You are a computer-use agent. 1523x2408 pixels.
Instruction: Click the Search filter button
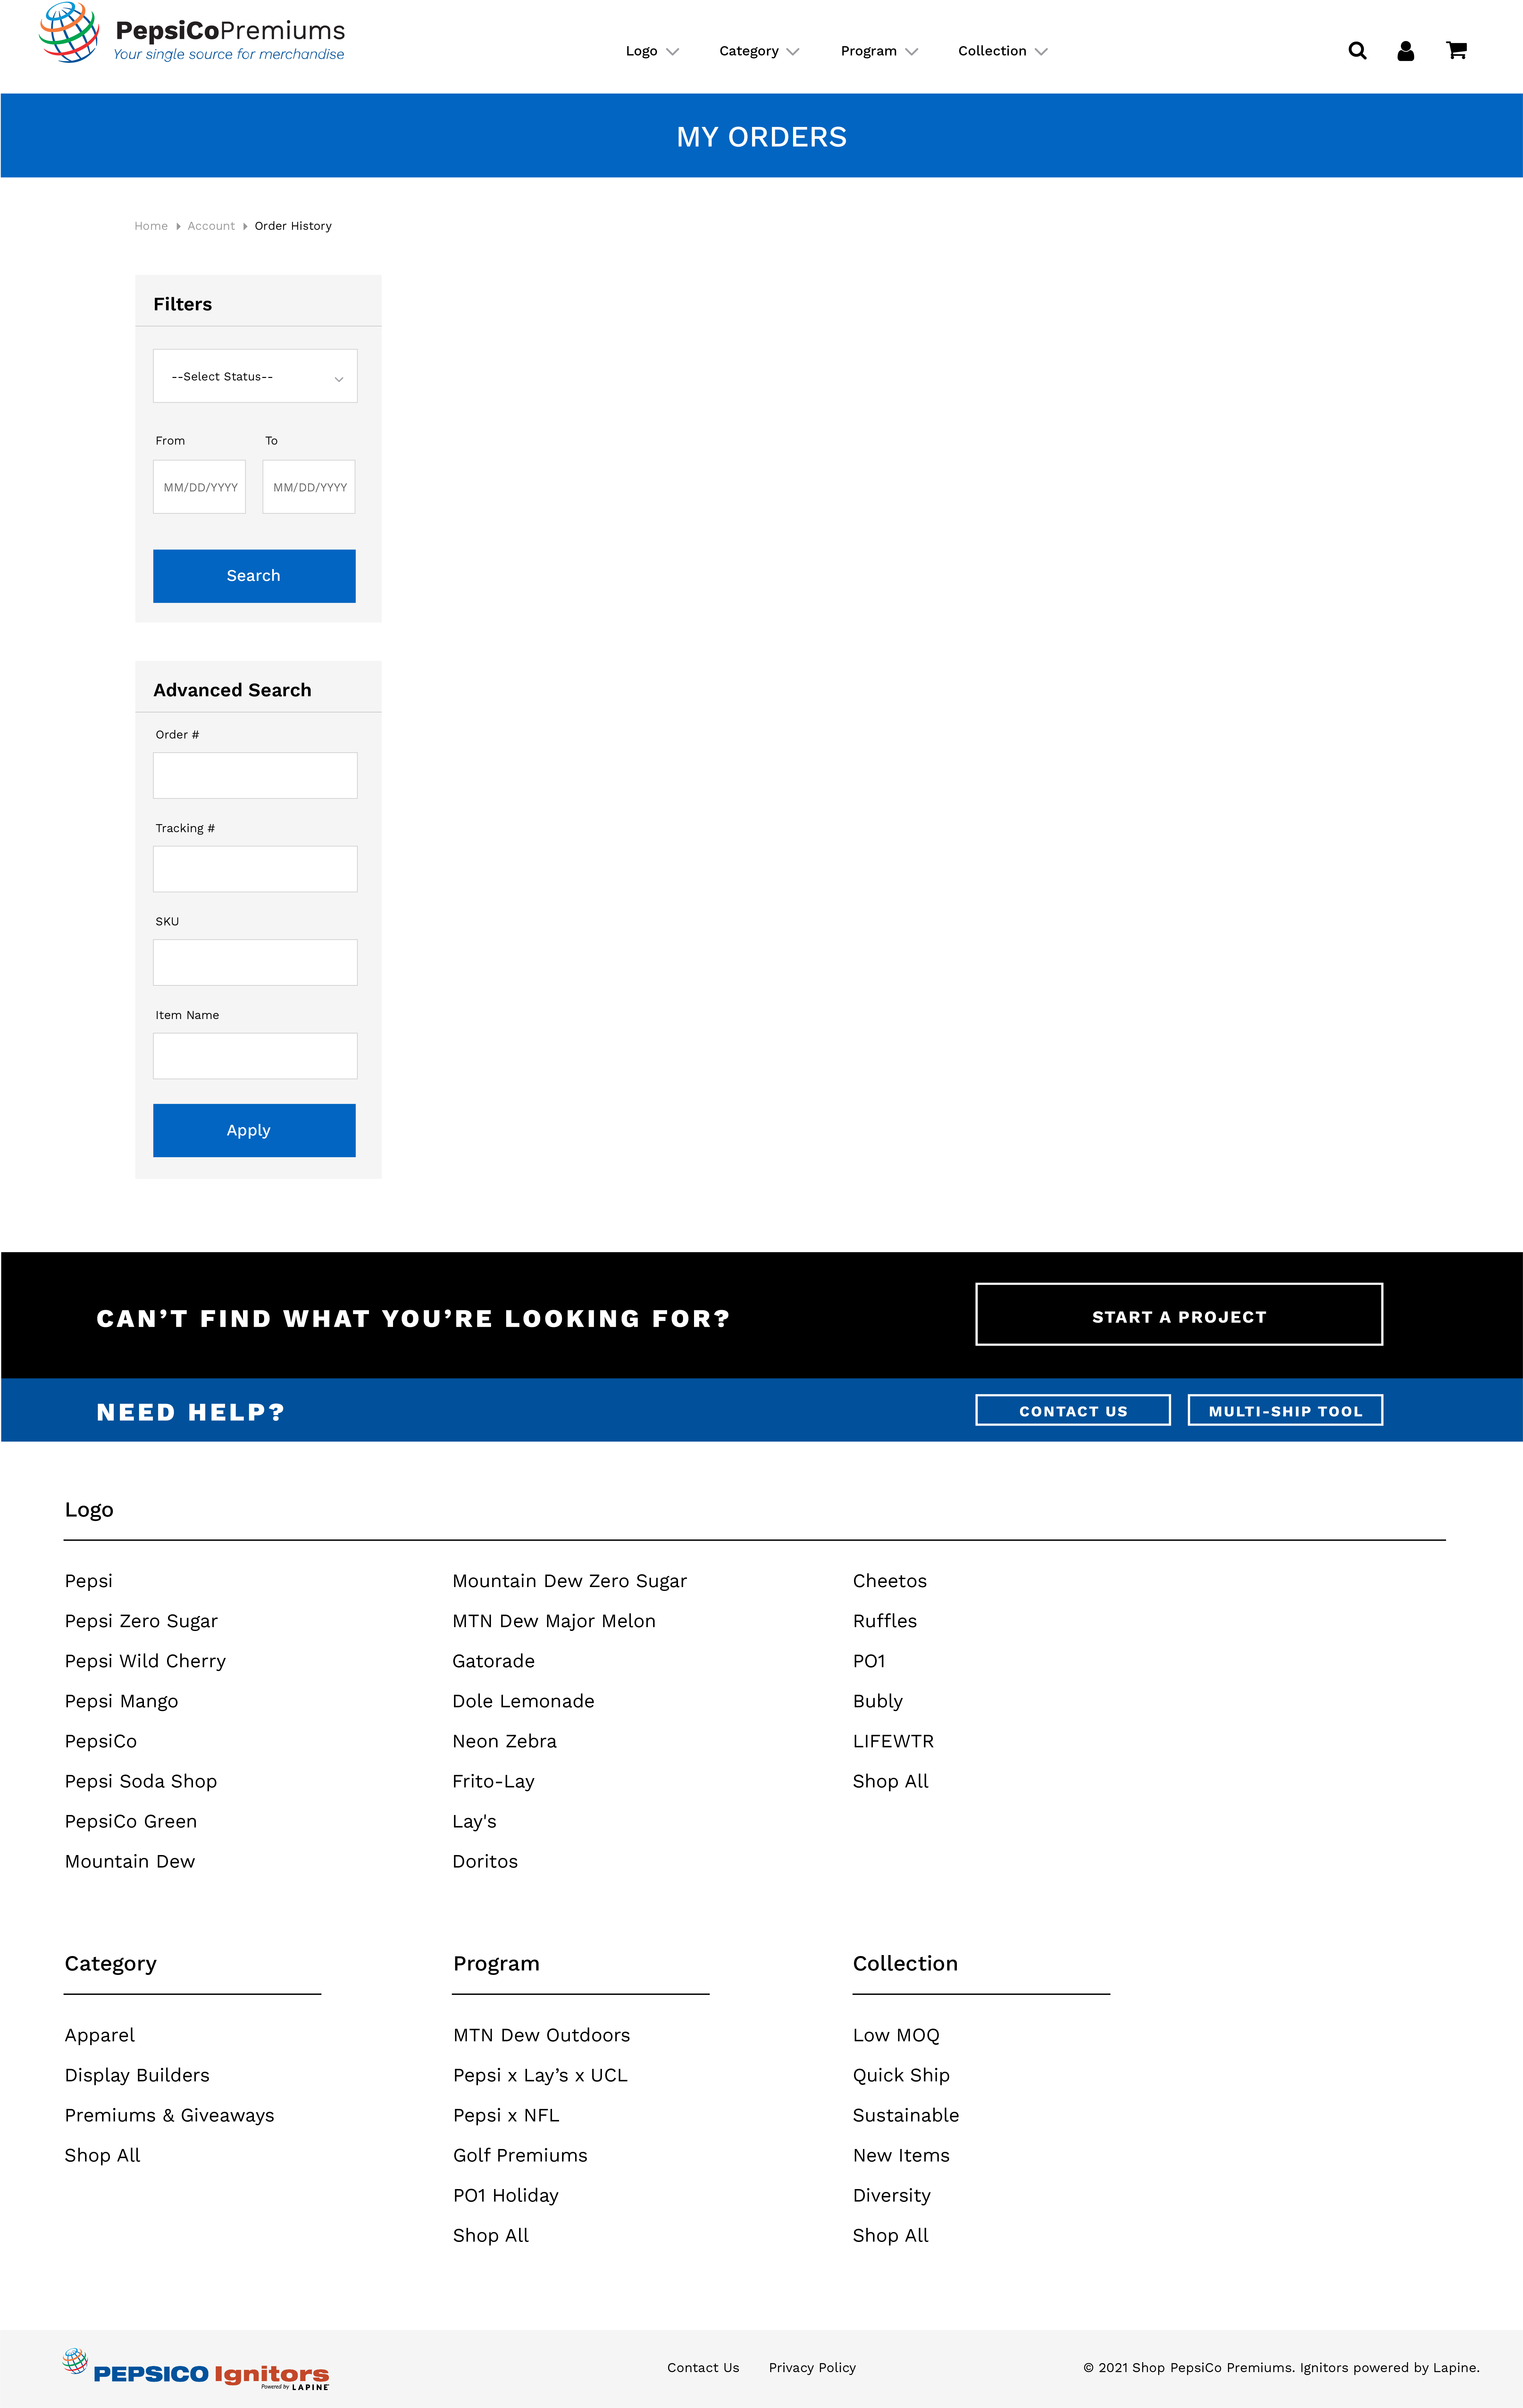[254, 576]
